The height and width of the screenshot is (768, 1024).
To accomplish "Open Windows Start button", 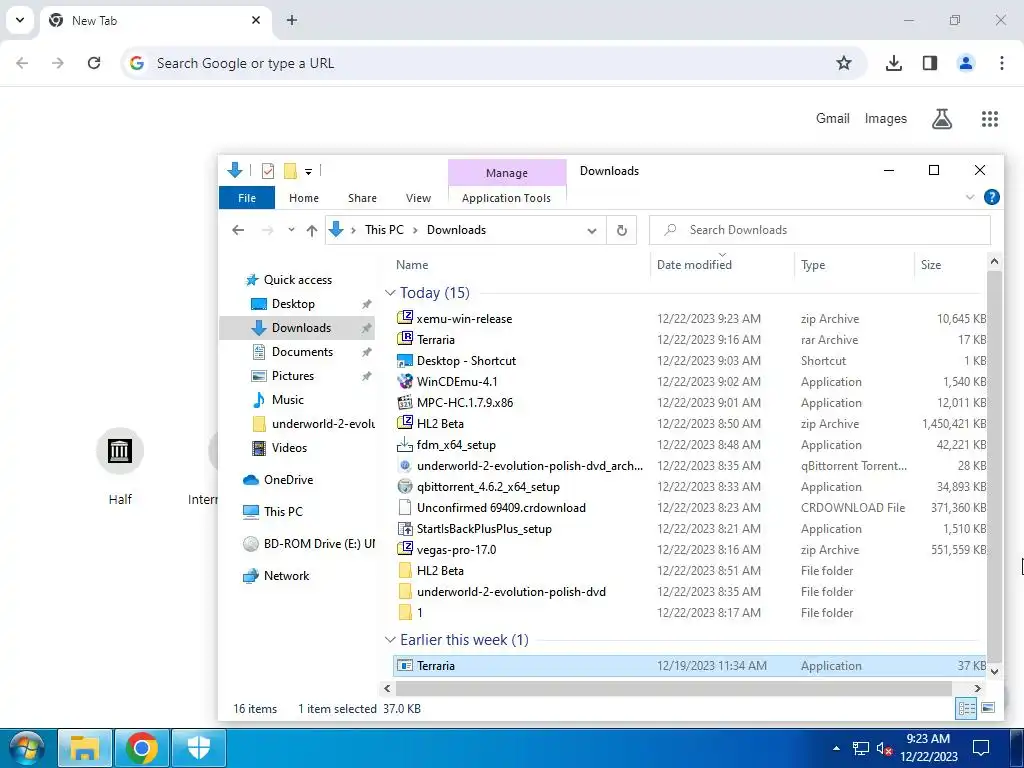I will [x=27, y=748].
